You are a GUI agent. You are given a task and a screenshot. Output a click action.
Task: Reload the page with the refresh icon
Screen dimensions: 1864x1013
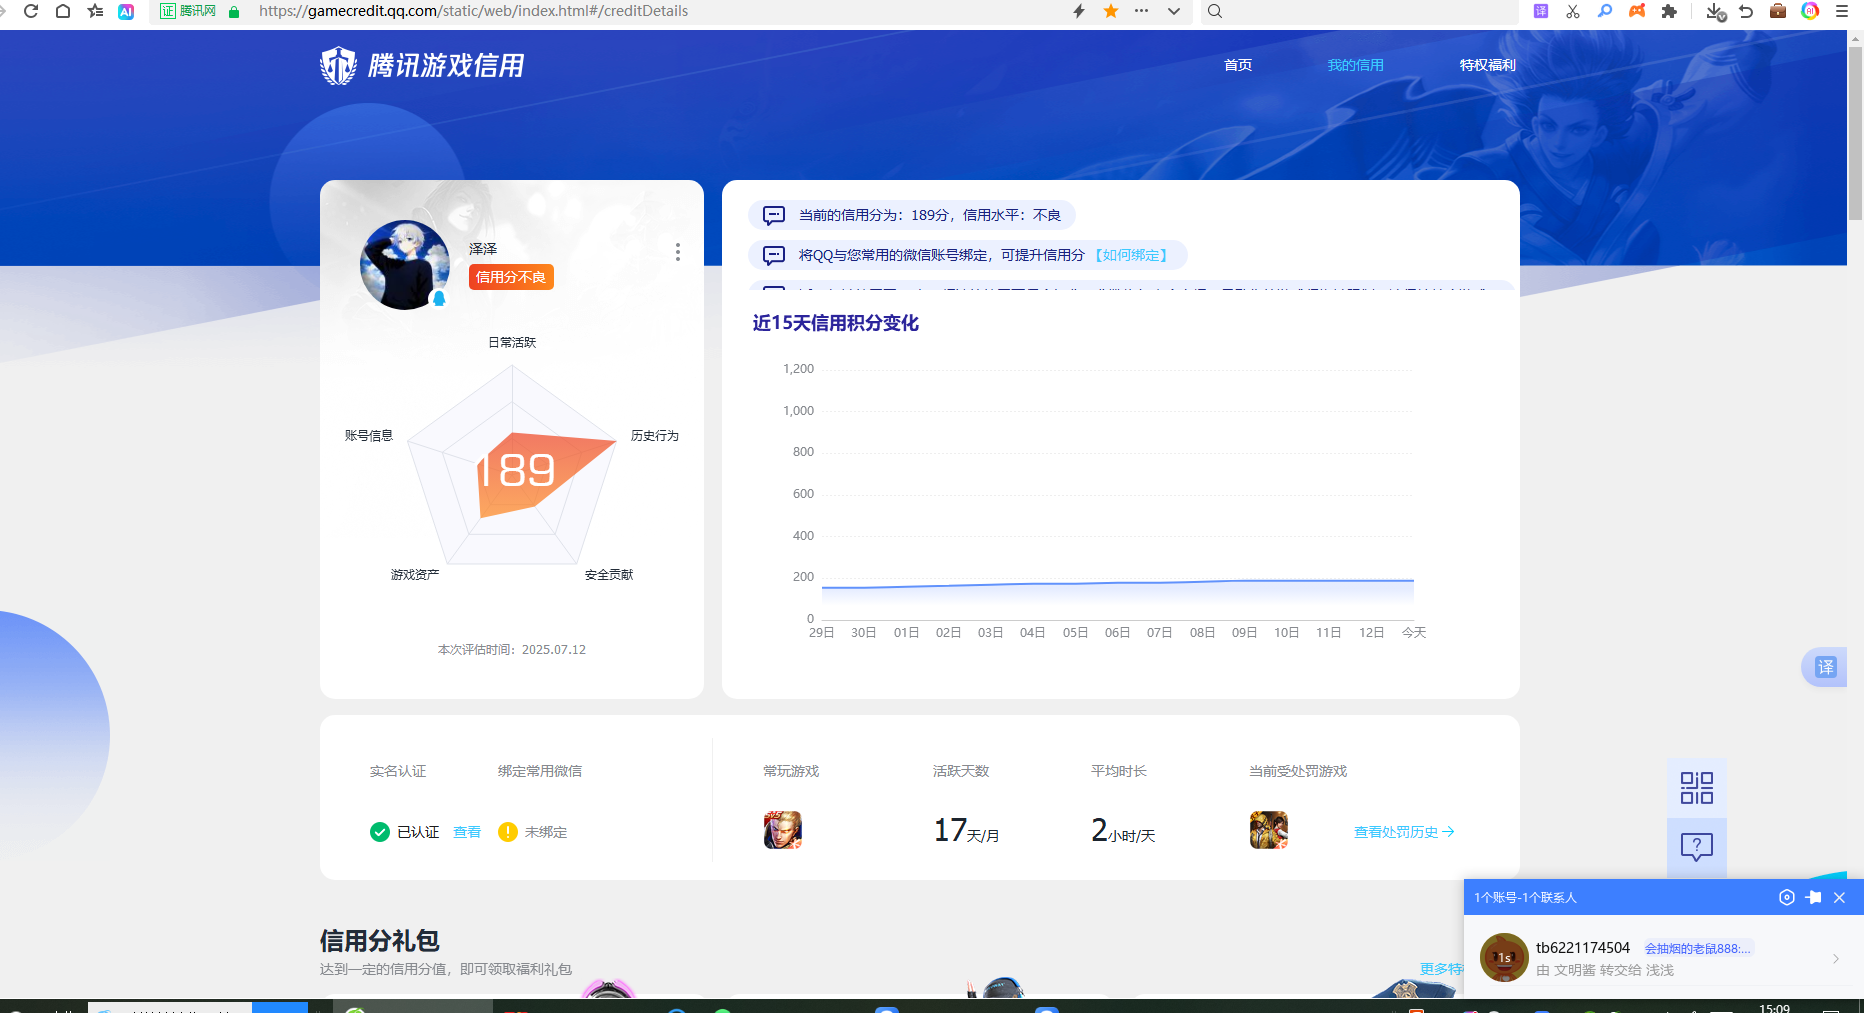pos(31,11)
